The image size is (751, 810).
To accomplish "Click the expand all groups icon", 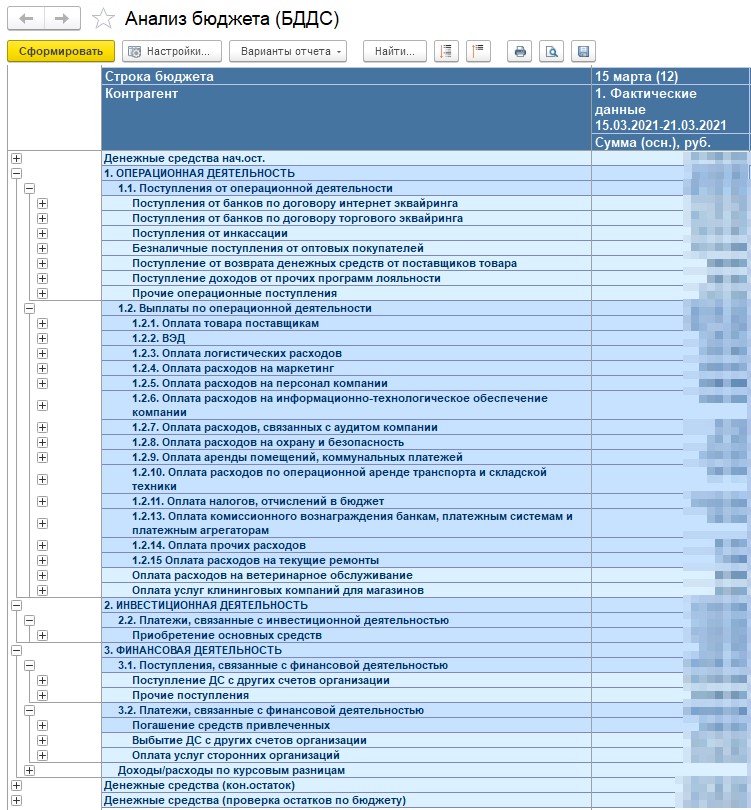I will coord(446,51).
